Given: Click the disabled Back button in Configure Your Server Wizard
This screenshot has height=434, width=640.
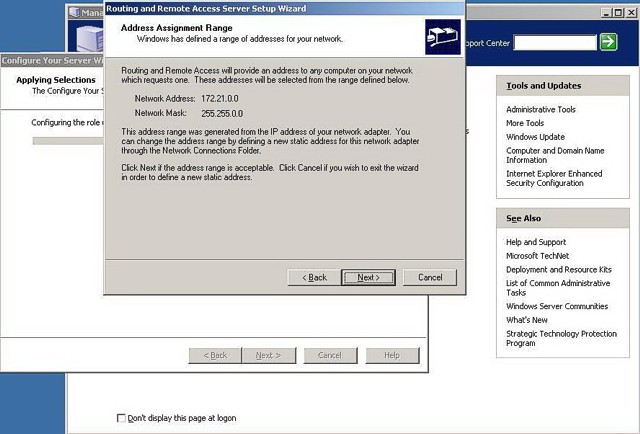Looking at the screenshot, I should (x=215, y=355).
